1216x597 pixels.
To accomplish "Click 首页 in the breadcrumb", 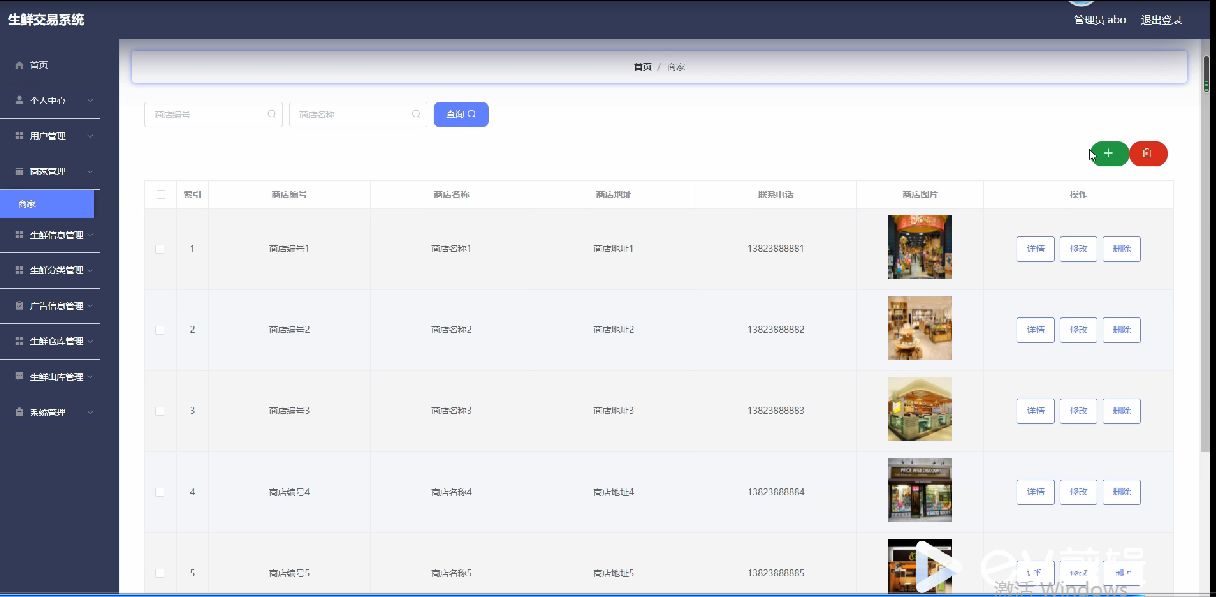I will 642,67.
